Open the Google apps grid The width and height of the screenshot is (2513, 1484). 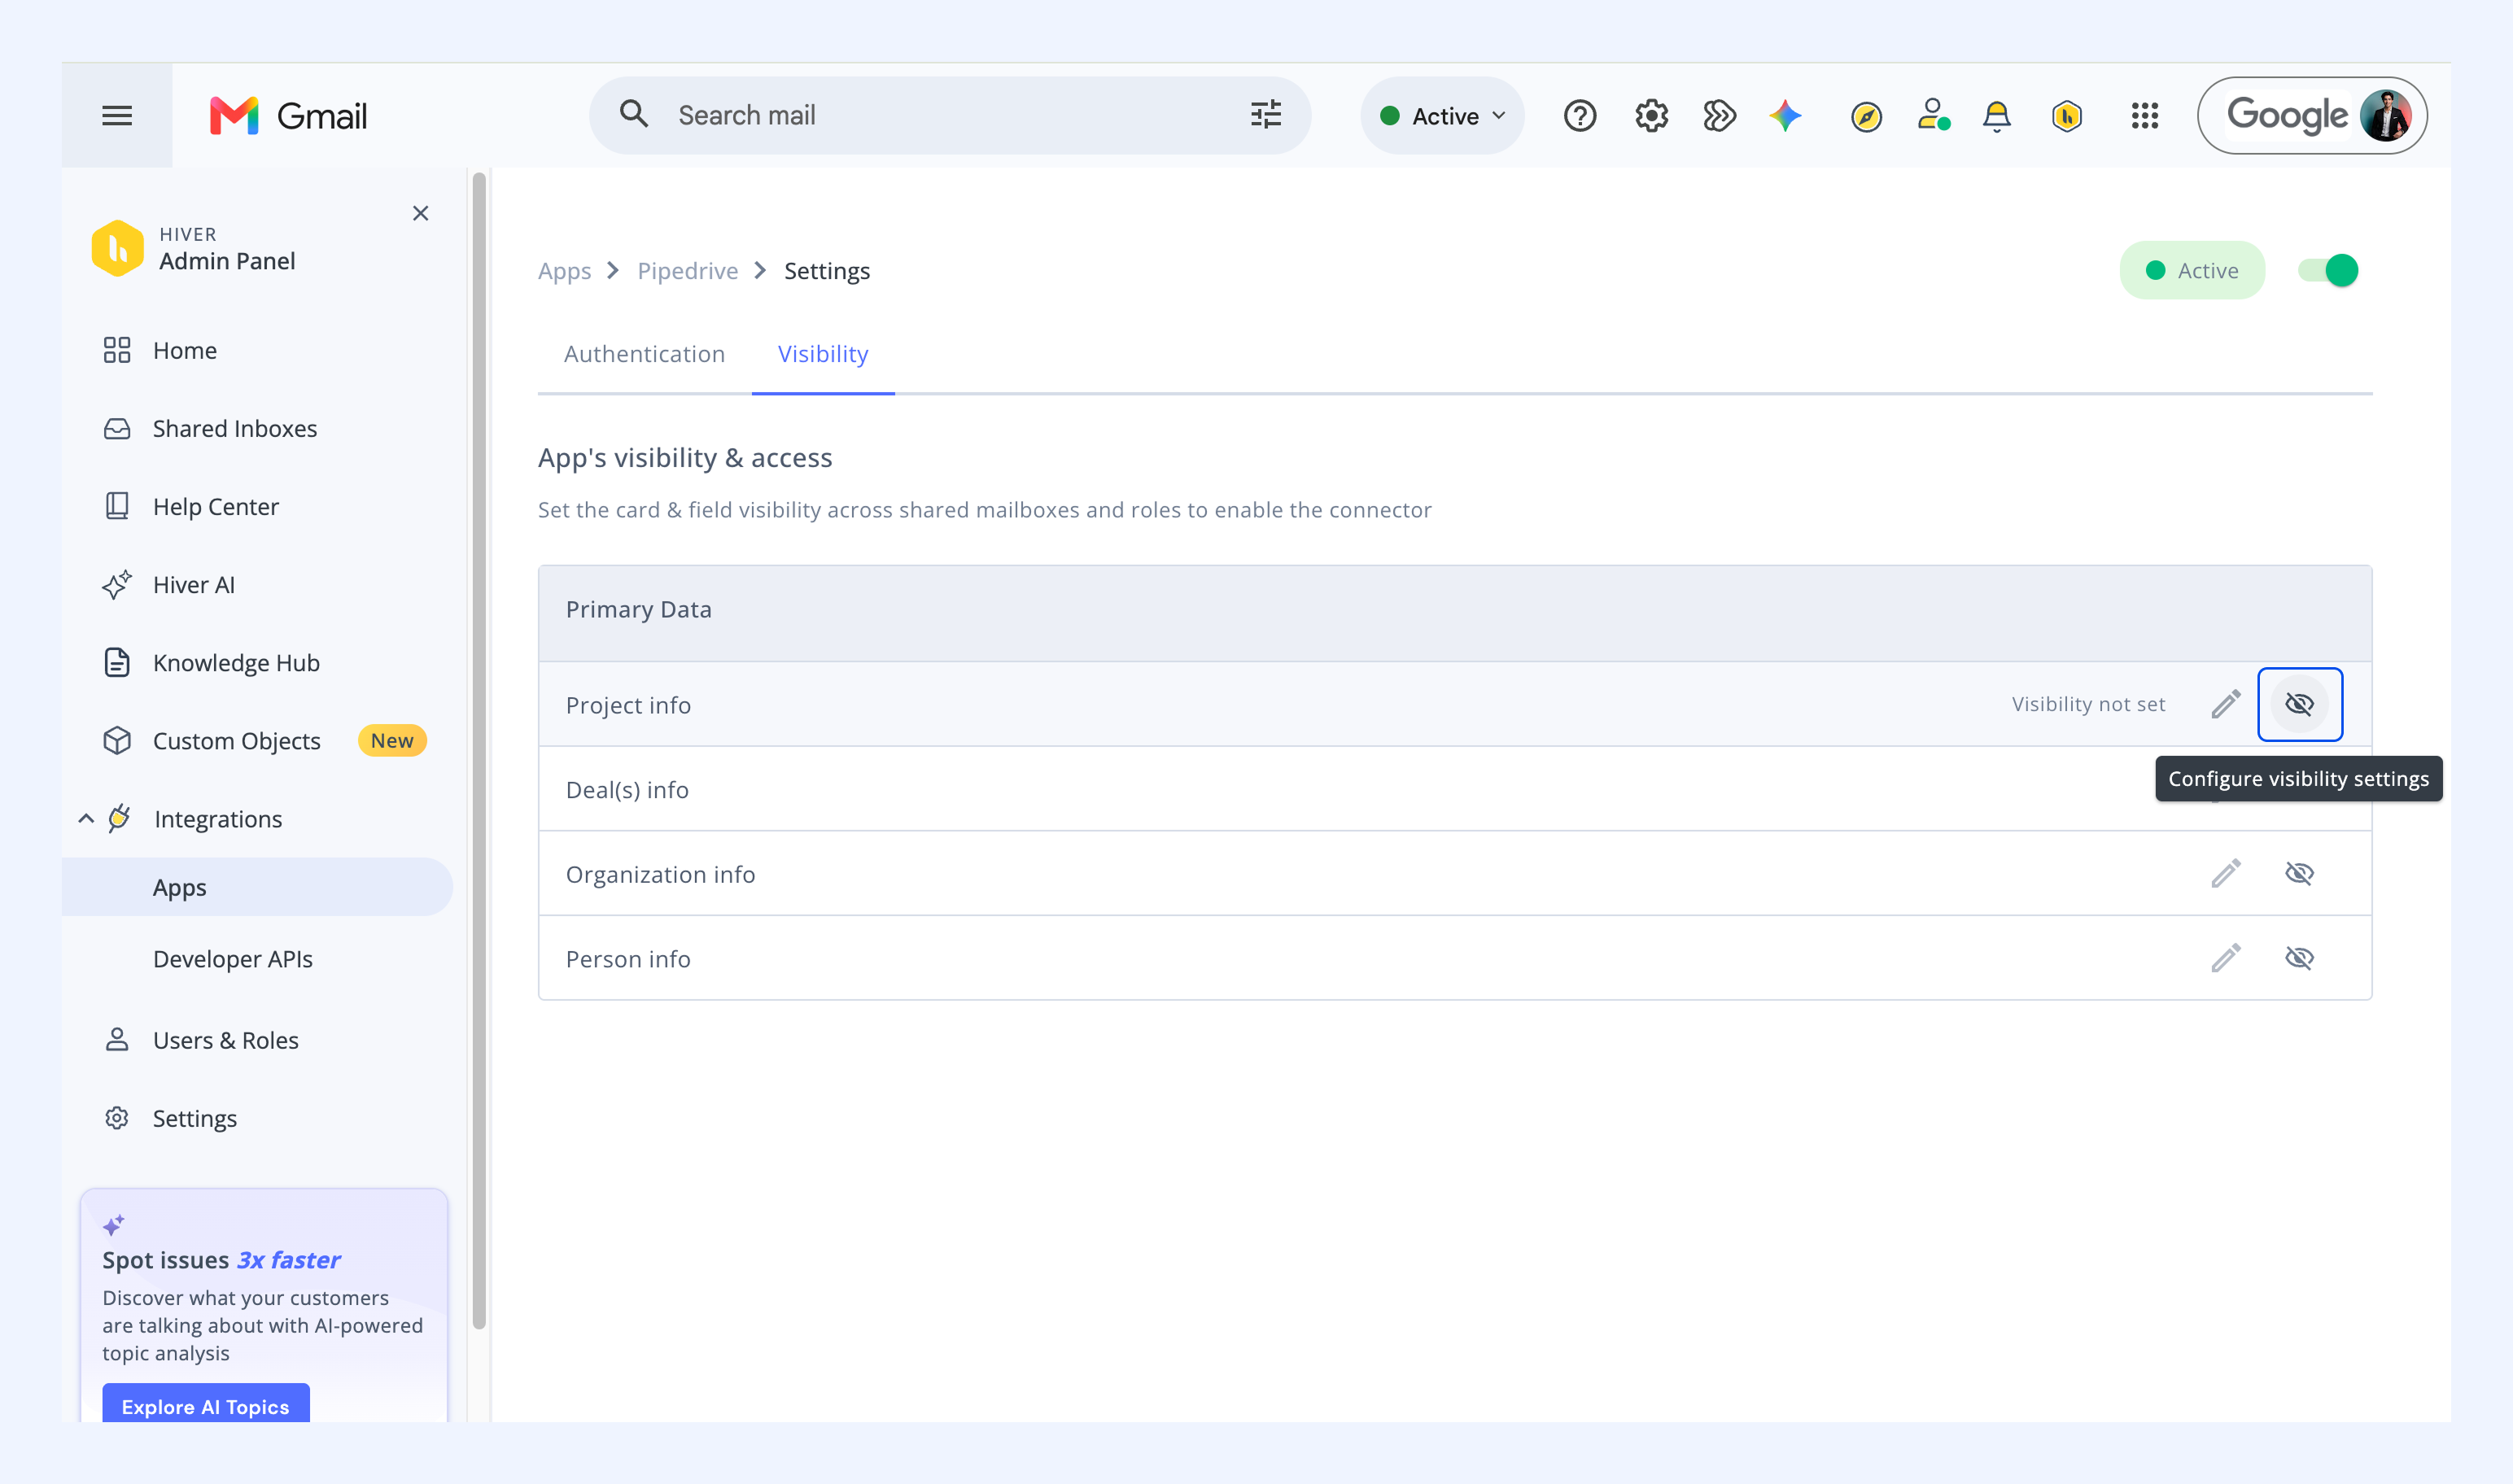click(2145, 116)
